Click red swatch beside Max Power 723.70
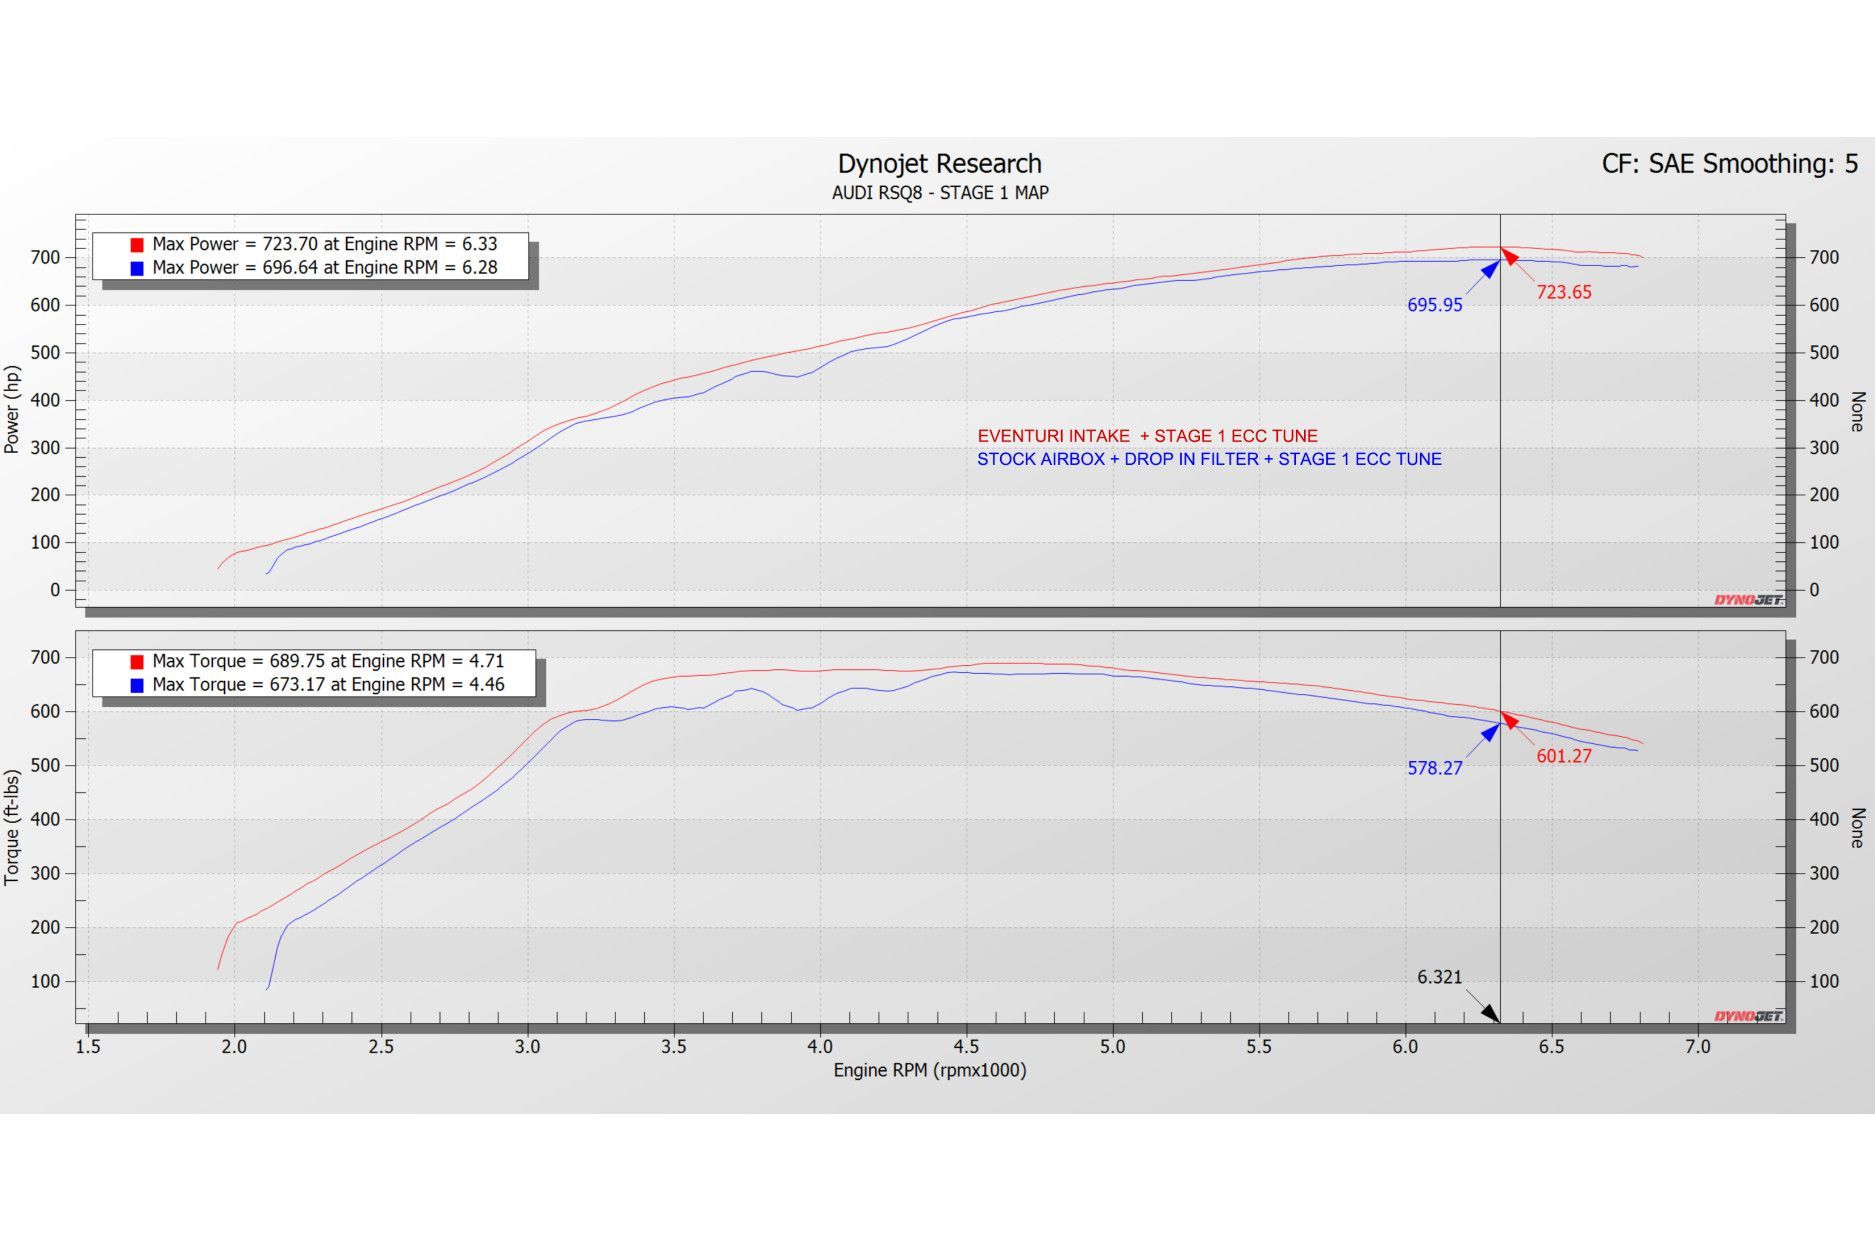1875x1250 pixels. point(137,245)
